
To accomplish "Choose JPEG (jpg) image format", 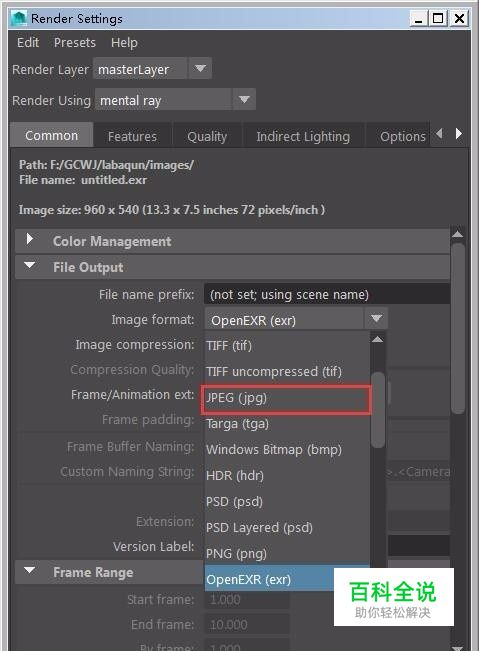I will pos(287,398).
